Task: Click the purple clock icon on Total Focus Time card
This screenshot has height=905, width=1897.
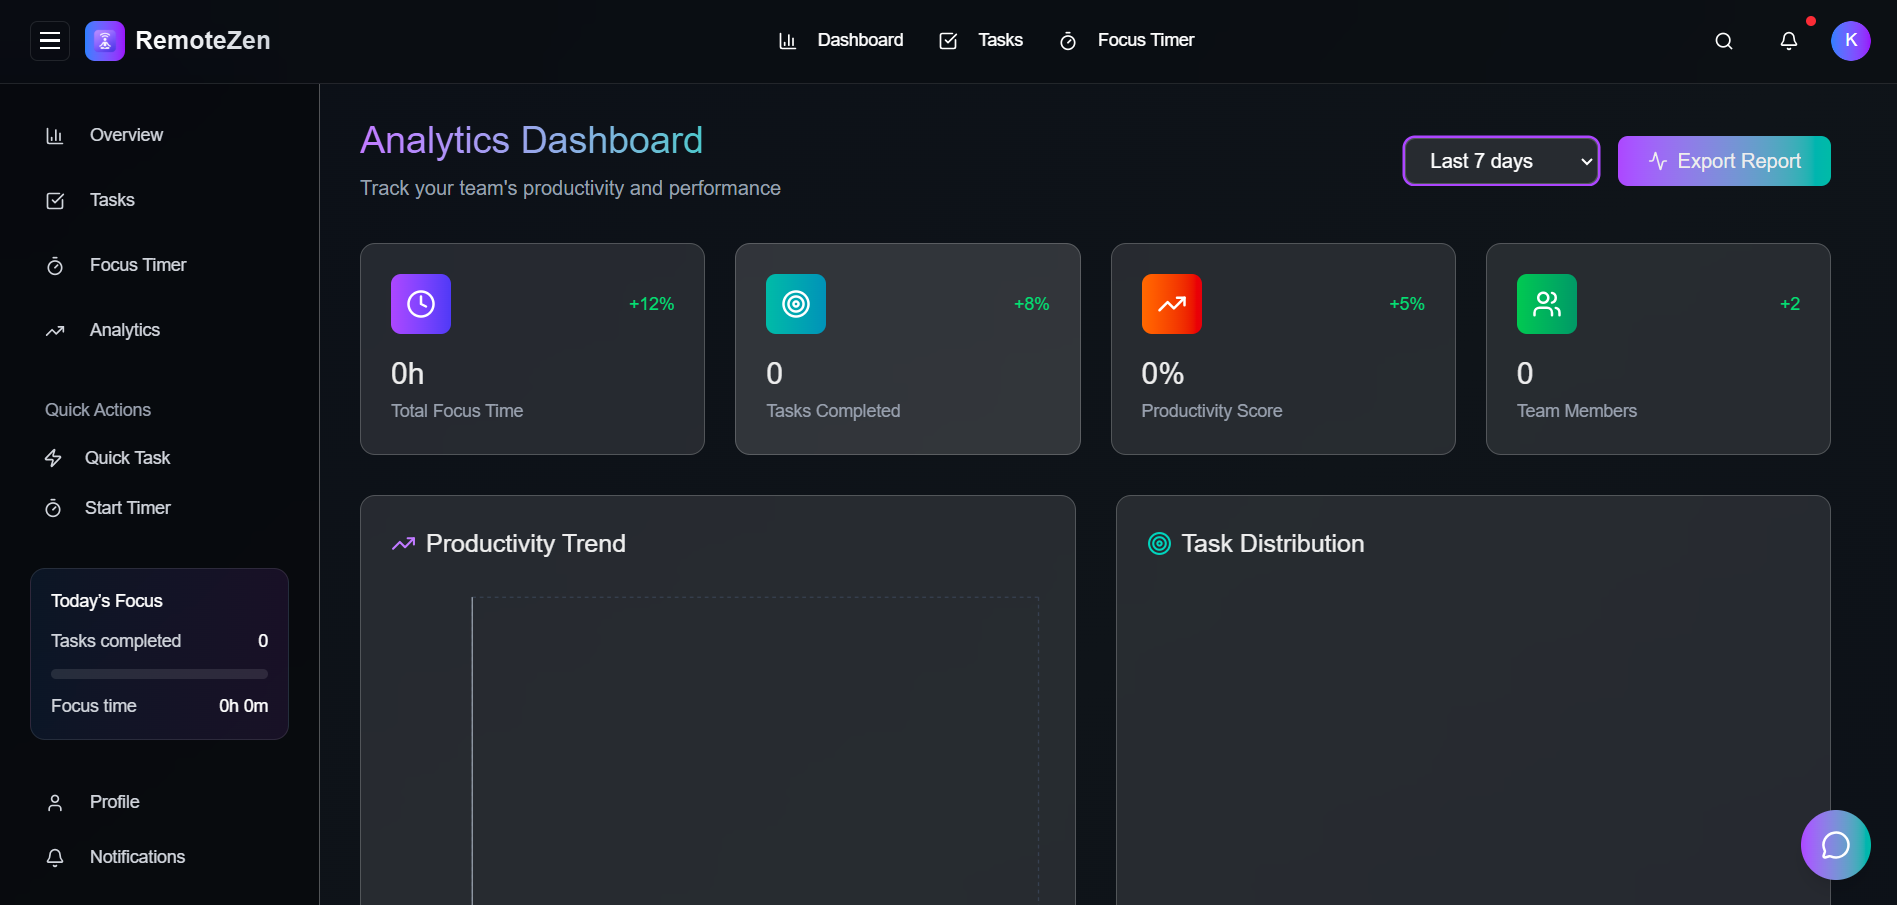Action: coord(420,304)
